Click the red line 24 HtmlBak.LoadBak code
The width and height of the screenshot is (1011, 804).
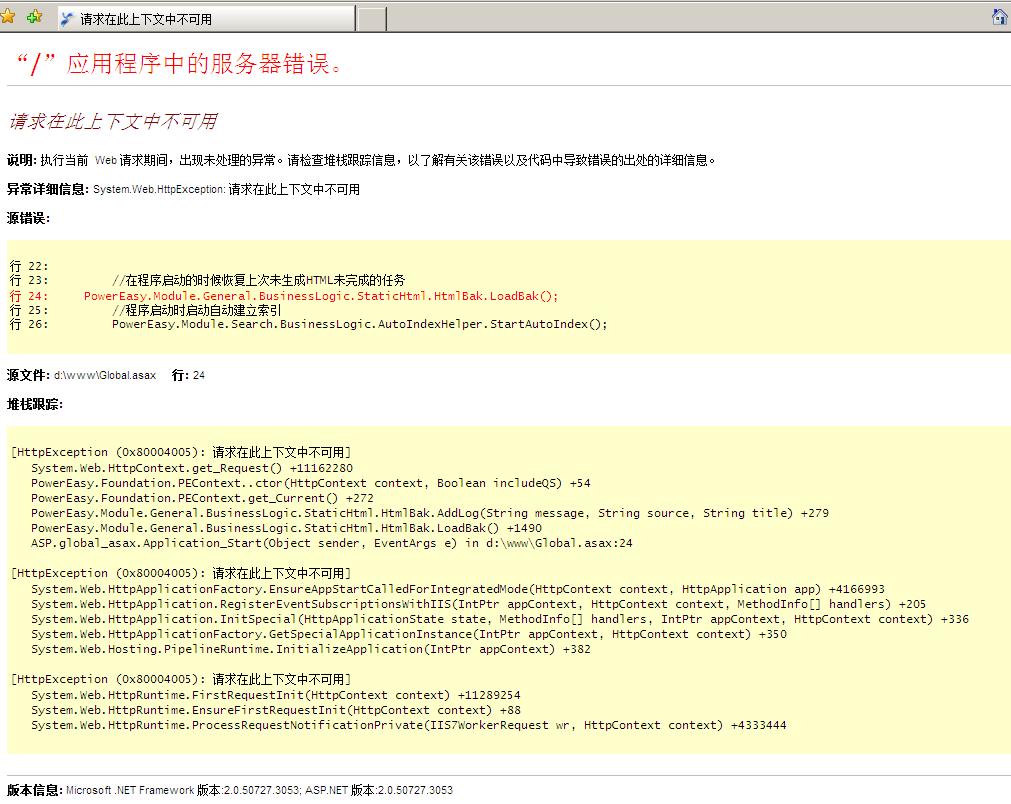pos(320,296)
